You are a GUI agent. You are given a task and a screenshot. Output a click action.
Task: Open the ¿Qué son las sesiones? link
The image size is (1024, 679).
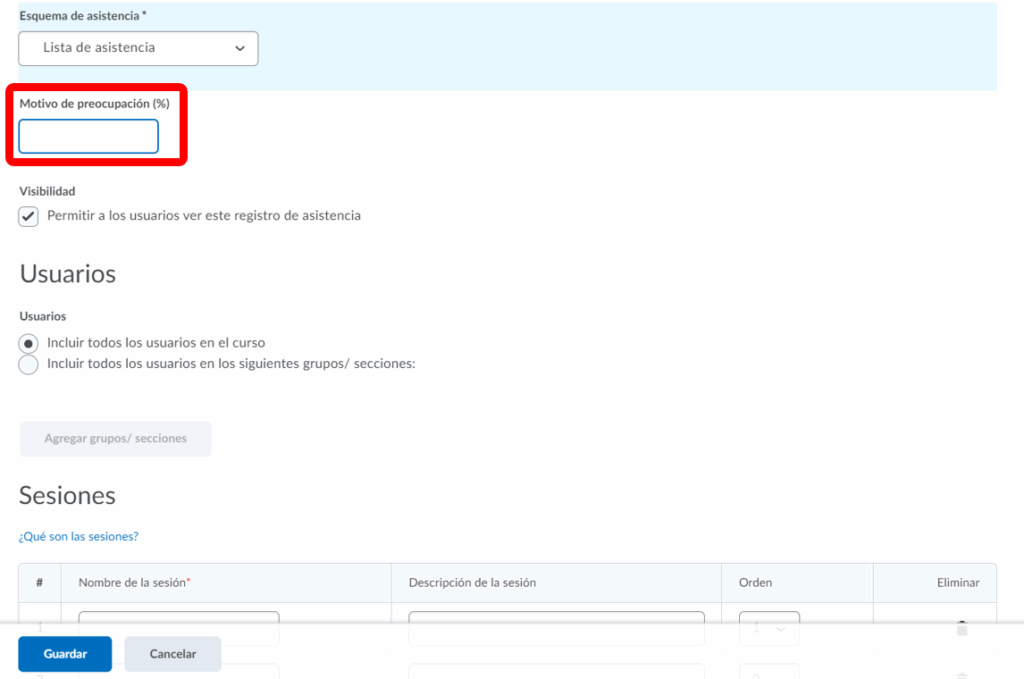(78, 537)
